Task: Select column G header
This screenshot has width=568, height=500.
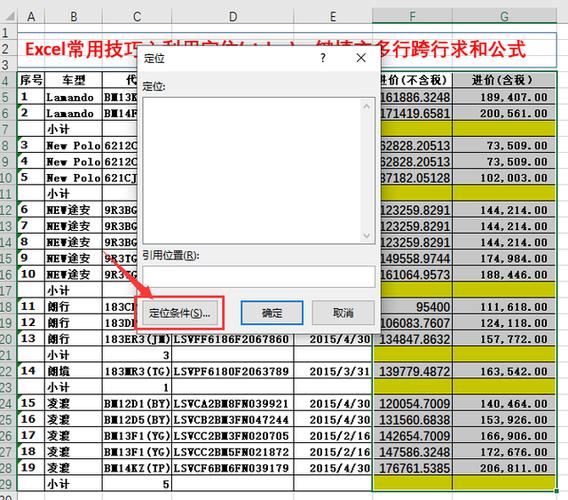Action: (504, 16)
